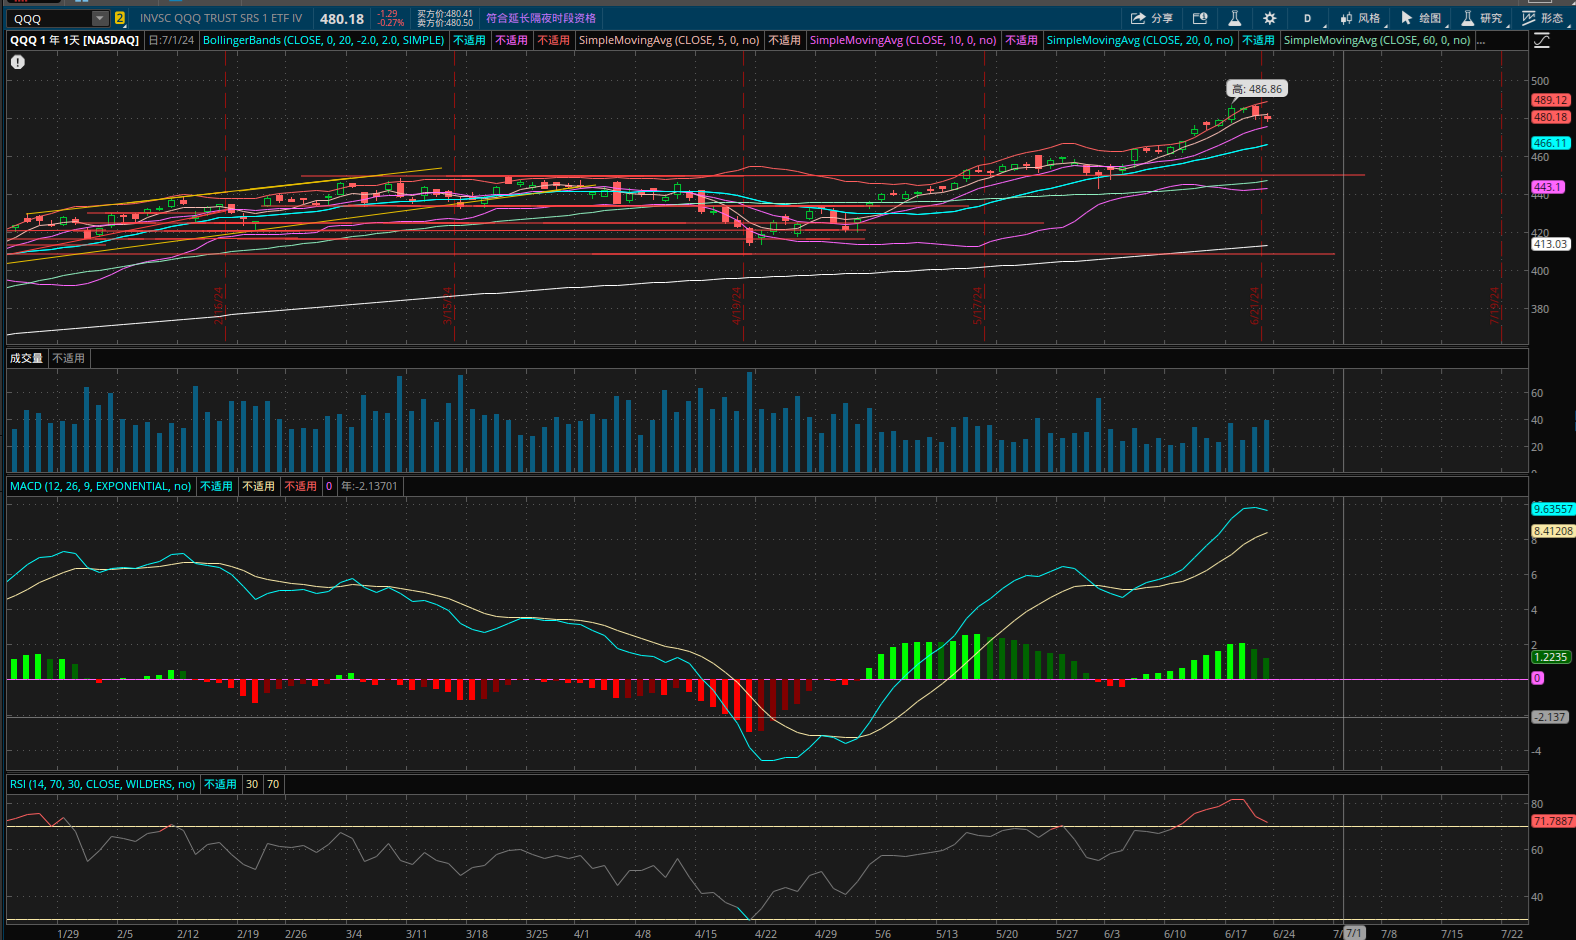Click the 成交量 volume panel label
Viewport: 1576px width, 940px height.
click(x=27, y=358)
